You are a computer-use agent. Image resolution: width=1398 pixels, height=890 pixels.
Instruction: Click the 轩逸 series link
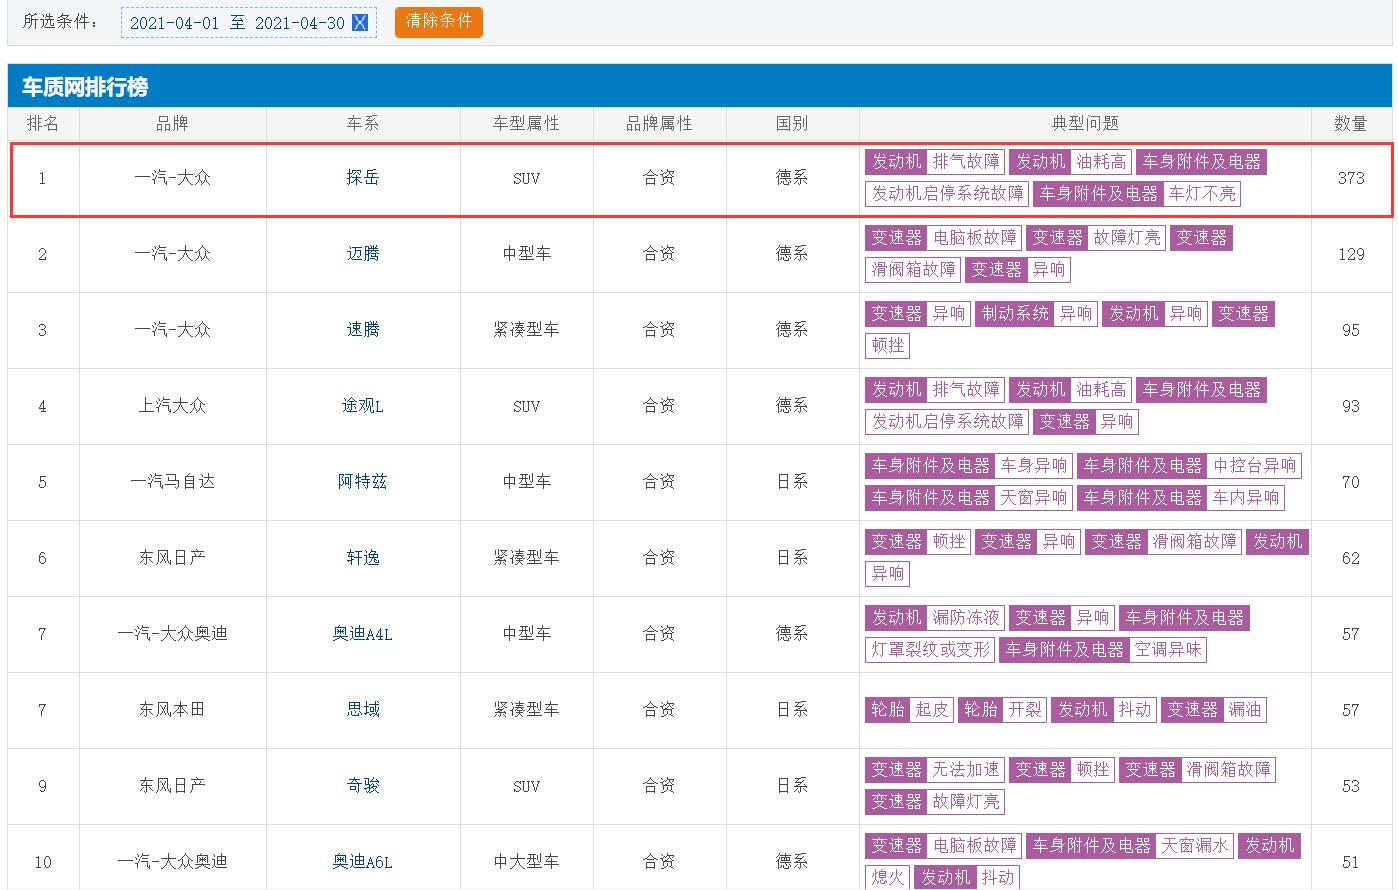coord(363,558)
